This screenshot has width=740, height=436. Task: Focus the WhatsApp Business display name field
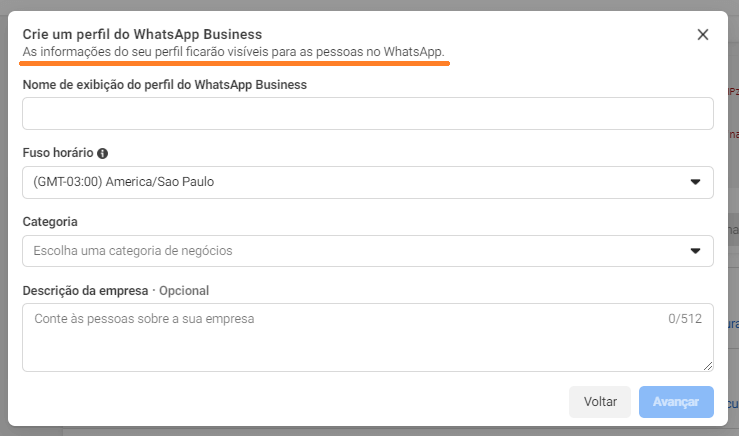point(367,114)
